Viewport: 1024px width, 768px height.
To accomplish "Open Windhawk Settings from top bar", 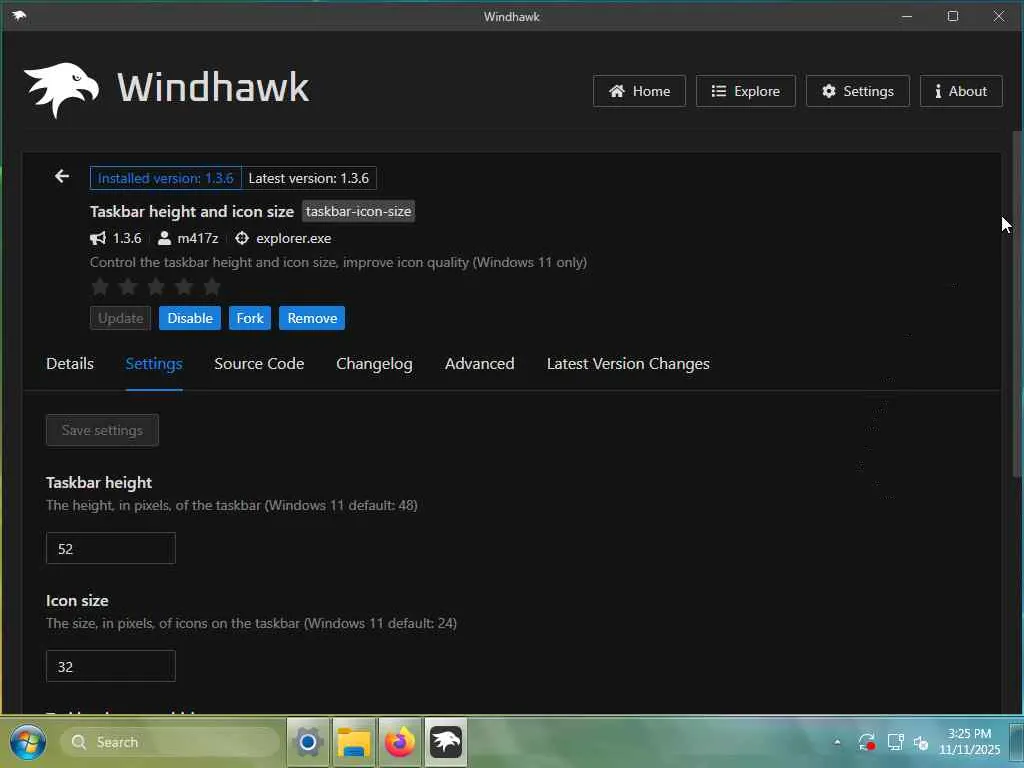I will (857, 91).
